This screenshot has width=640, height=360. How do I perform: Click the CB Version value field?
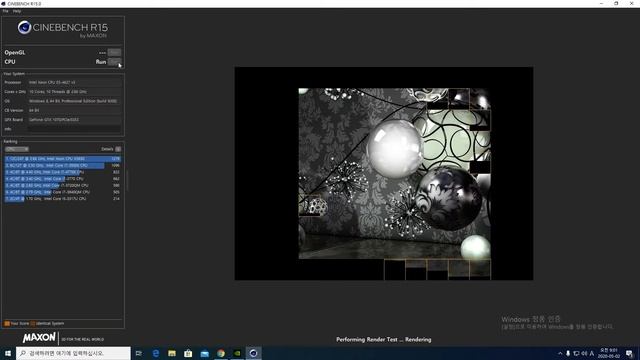[x=74, y=111]
